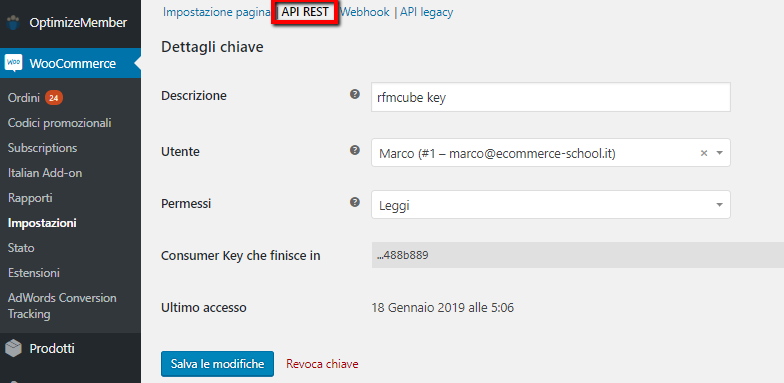The image size is (784, 383).
Task: Click the WooCommerce logo icon in sidebar
Action: tap(13, 63)
